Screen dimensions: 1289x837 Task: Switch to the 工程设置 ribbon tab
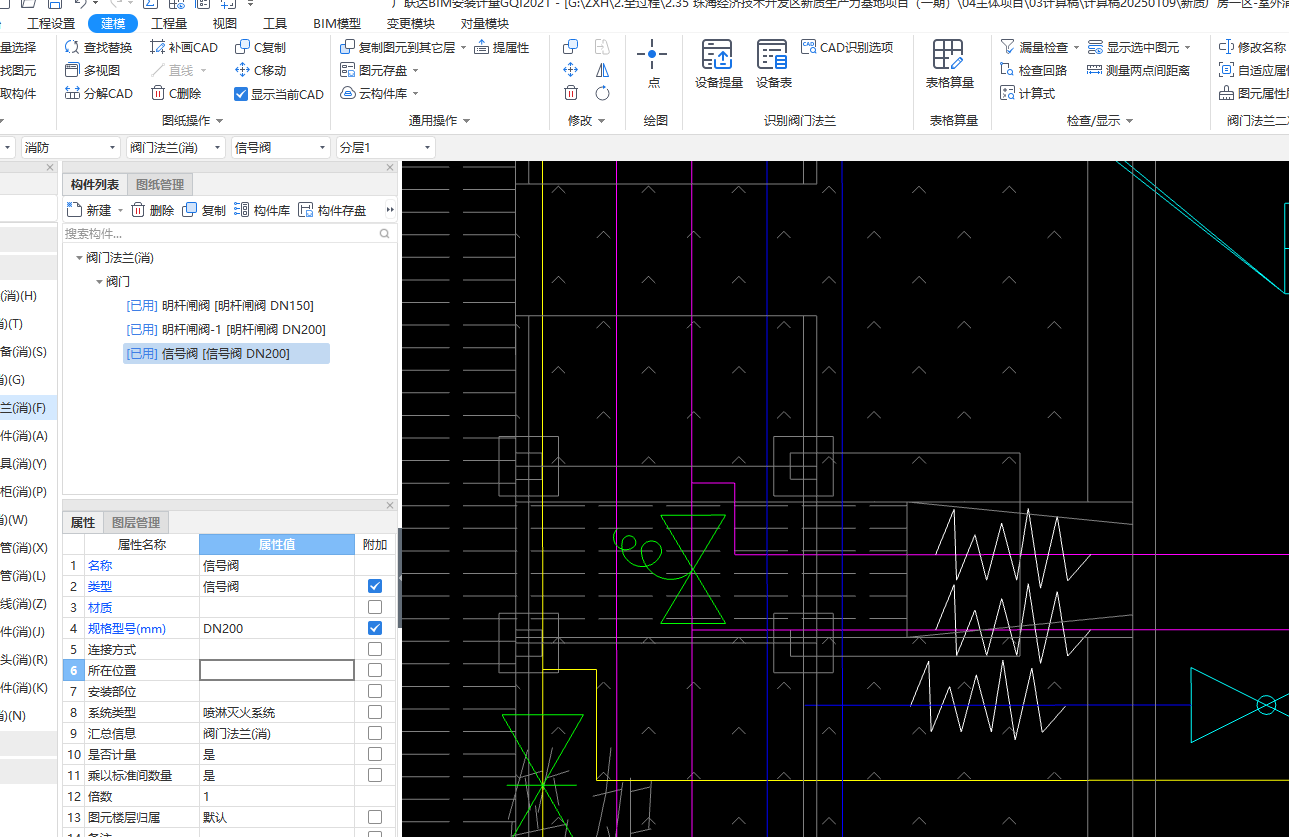click(51, 23)
